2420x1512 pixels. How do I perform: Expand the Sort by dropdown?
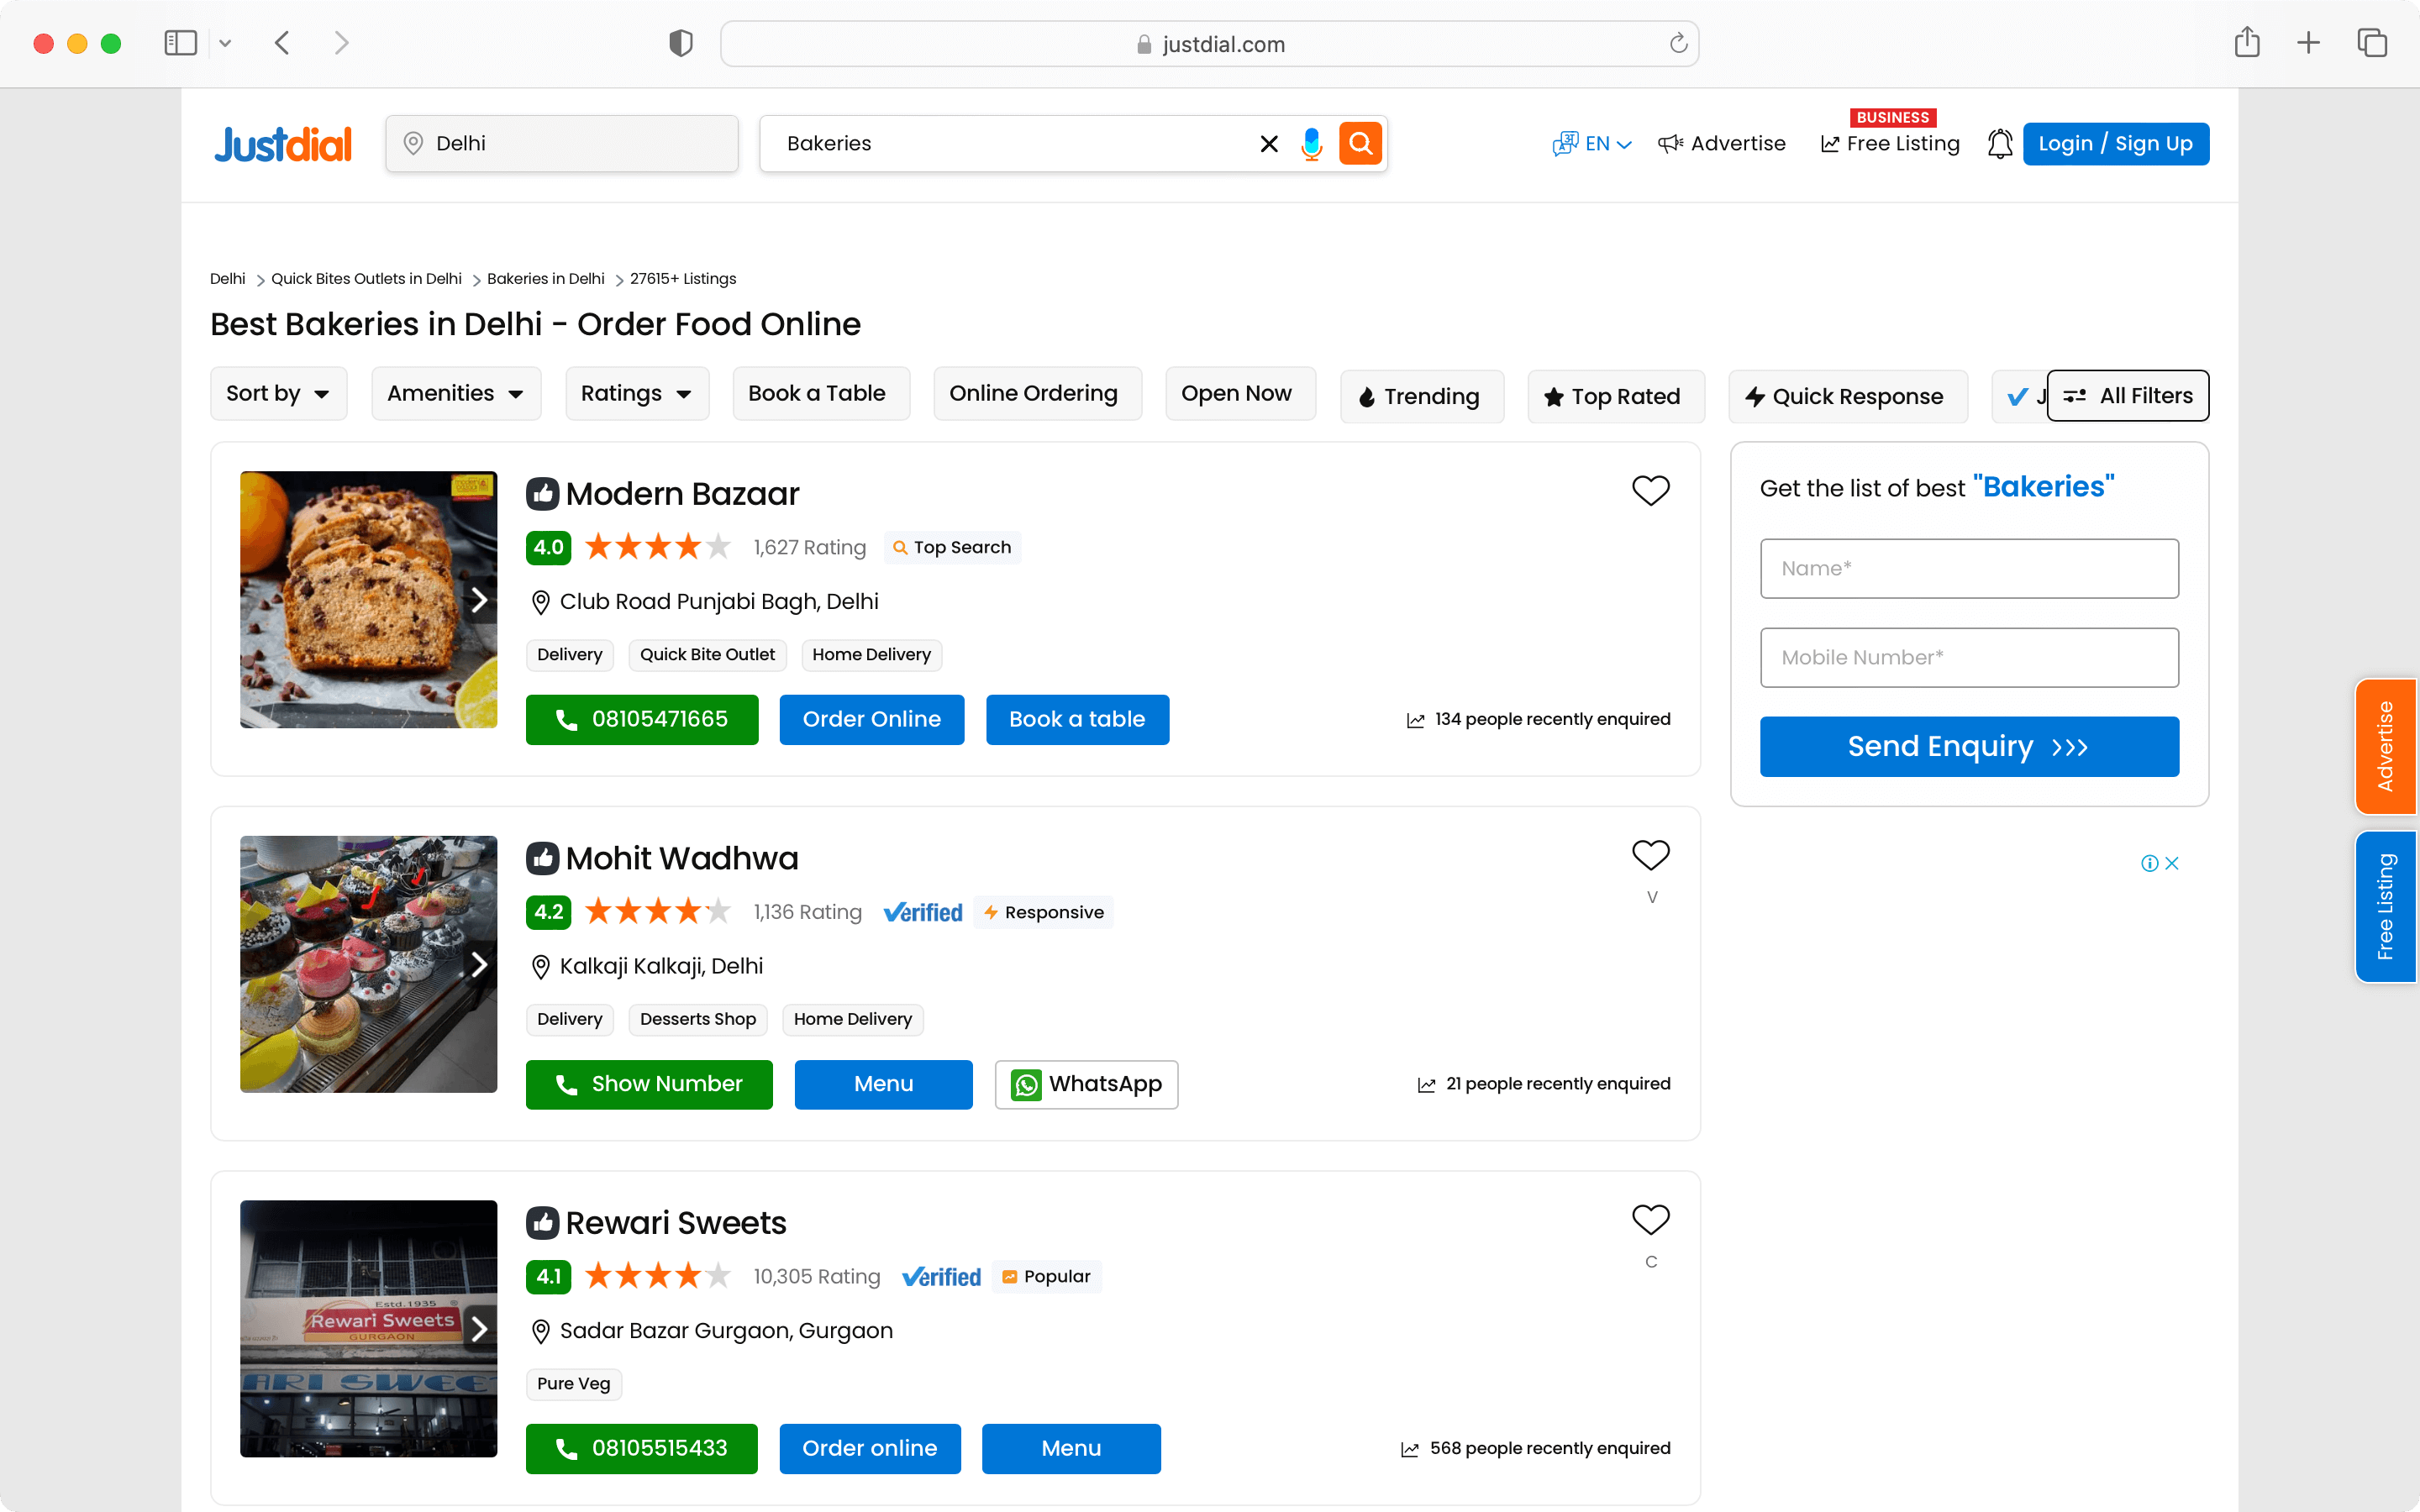click(x=279, y=394)
